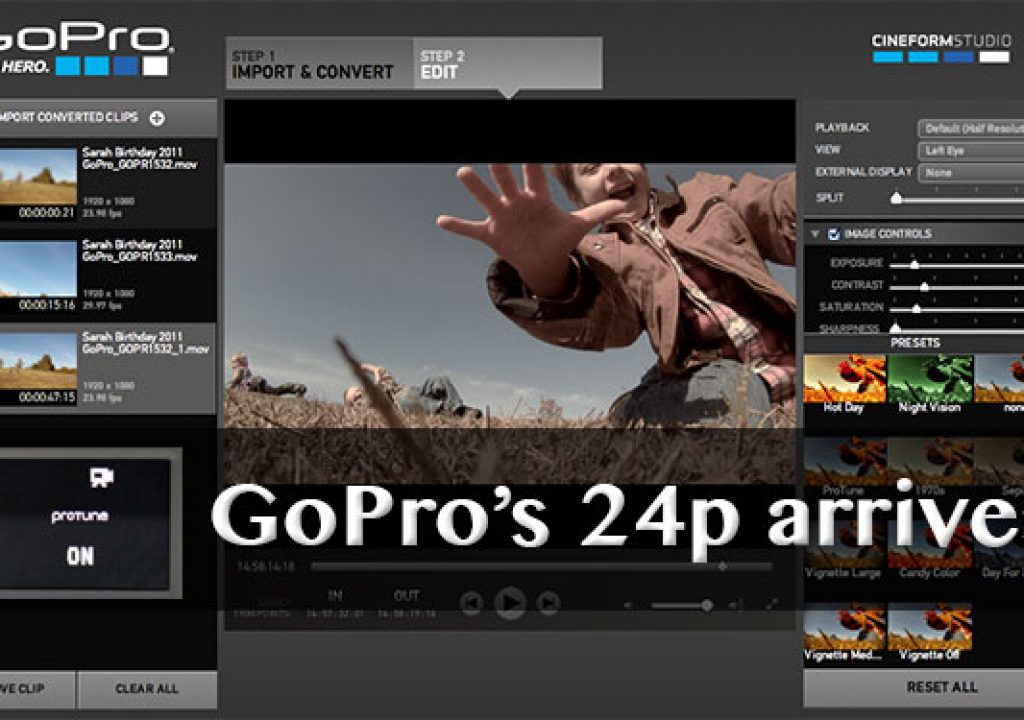This screenshot has width=1024, height=720.
Task: Click the Clear All button
Action: (x=147, y=689)
